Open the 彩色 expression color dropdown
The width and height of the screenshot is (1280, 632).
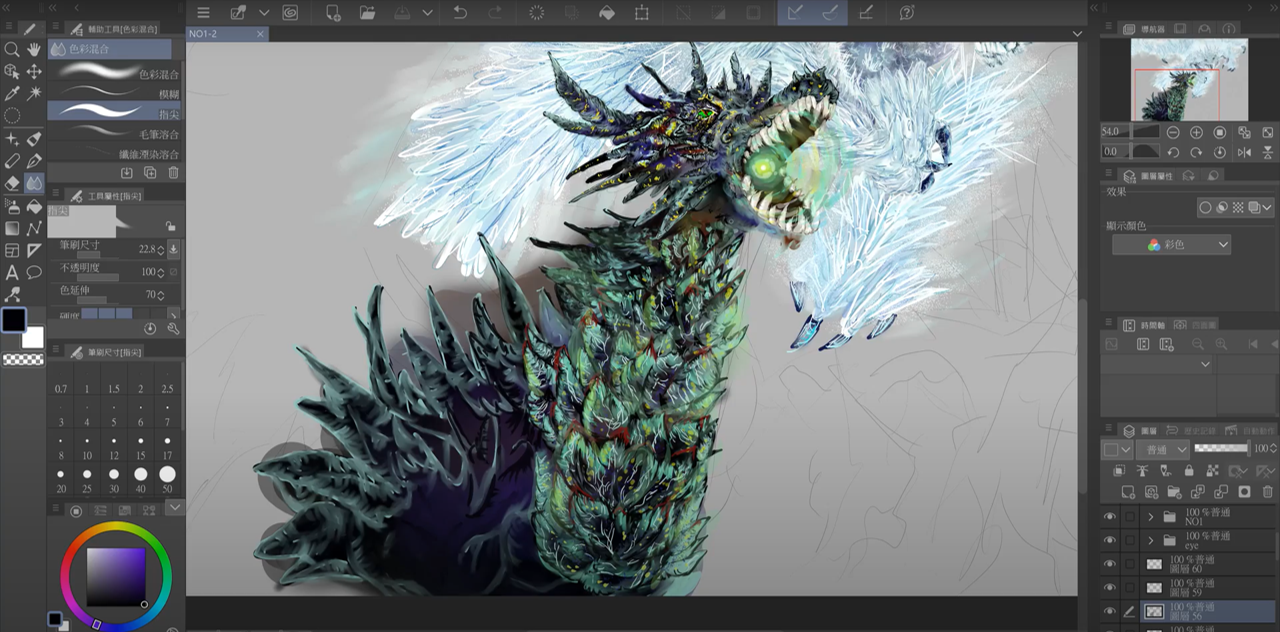click(x=1171, y=245)
